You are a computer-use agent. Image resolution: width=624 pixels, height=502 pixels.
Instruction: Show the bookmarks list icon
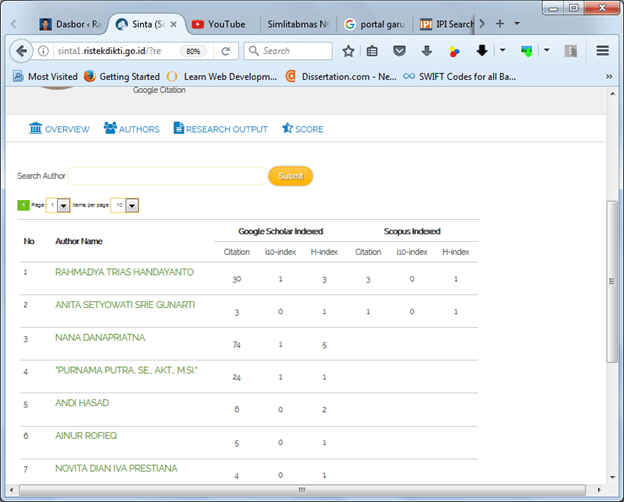pos(373,51)
